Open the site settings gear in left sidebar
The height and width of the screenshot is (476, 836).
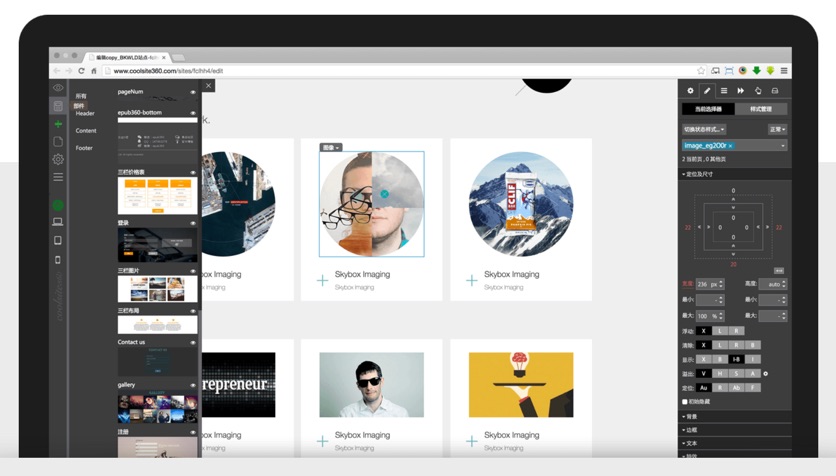[58, 159]
